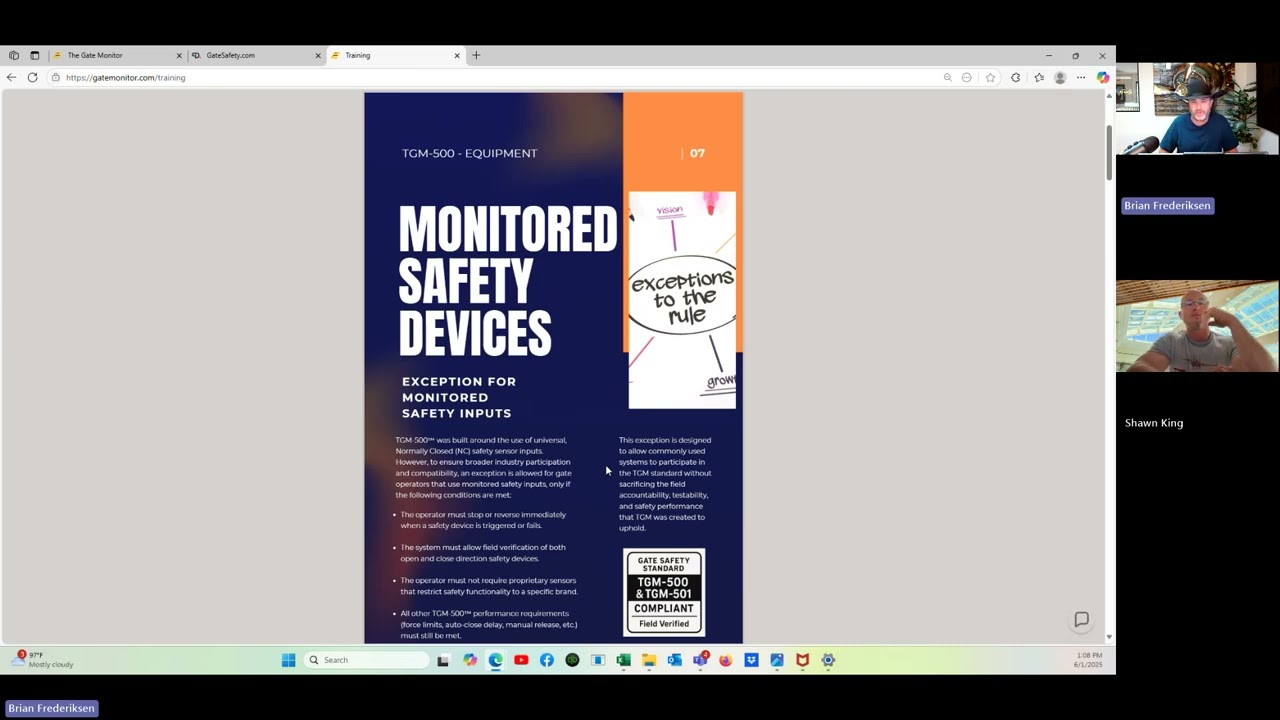Close the GateSafety.com tab
Screen dimensions: 1280x720
318,55
